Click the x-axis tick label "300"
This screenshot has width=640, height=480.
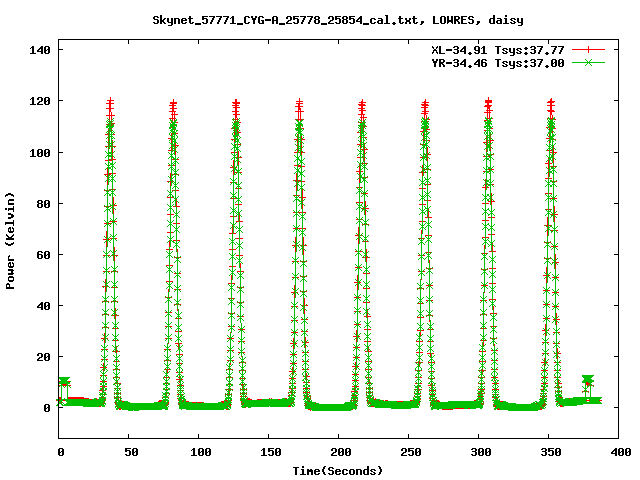(481, 452)
